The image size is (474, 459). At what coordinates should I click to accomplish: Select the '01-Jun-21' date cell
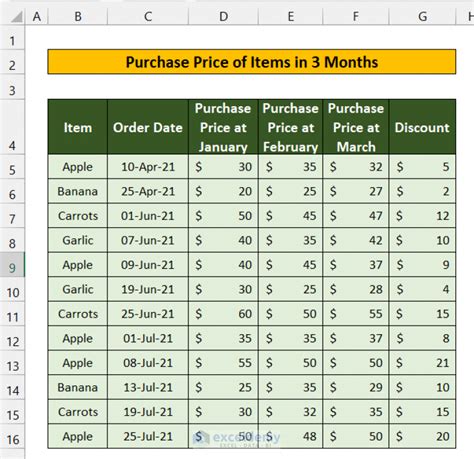[148, 216]
